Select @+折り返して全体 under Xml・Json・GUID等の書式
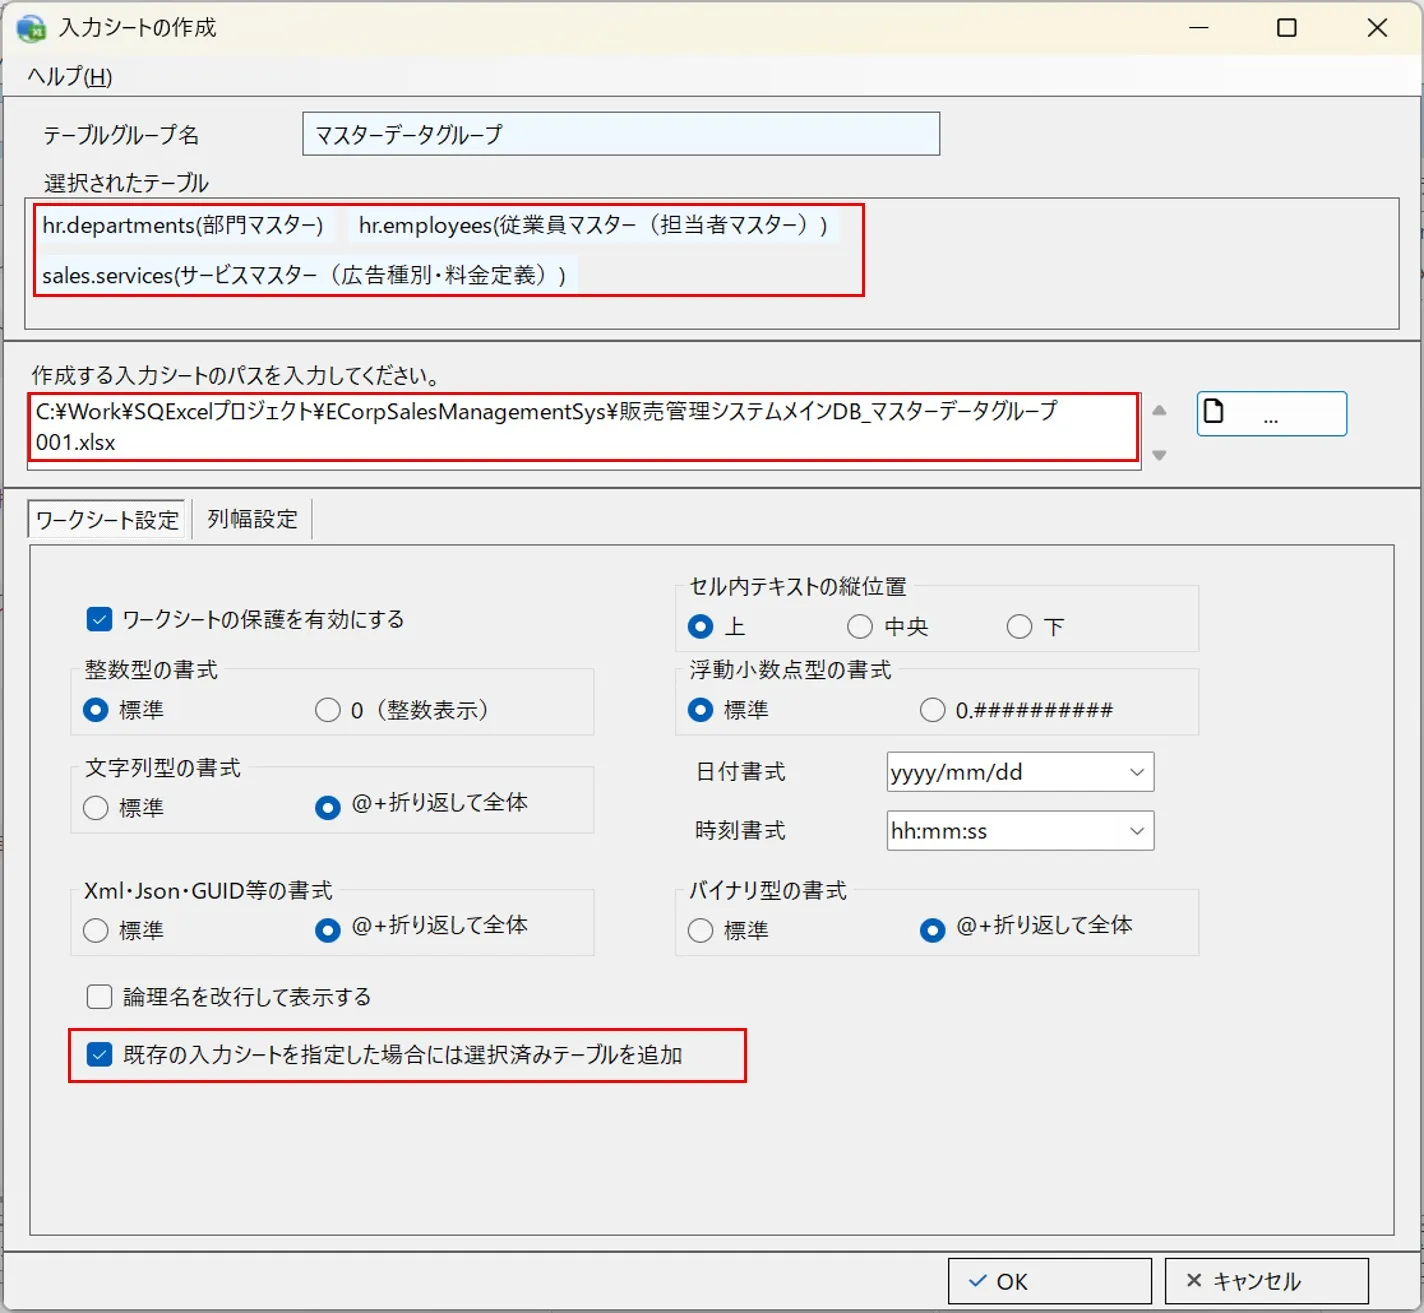 (x=328, y=931)
